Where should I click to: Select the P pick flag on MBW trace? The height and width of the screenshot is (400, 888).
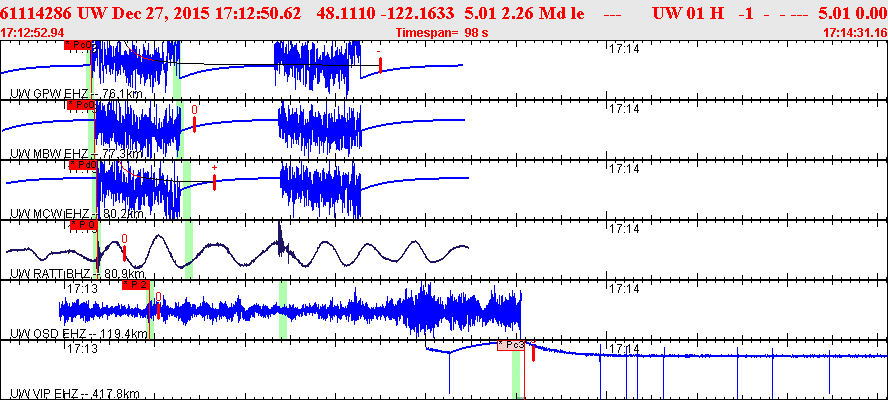[x=82, y=105]
